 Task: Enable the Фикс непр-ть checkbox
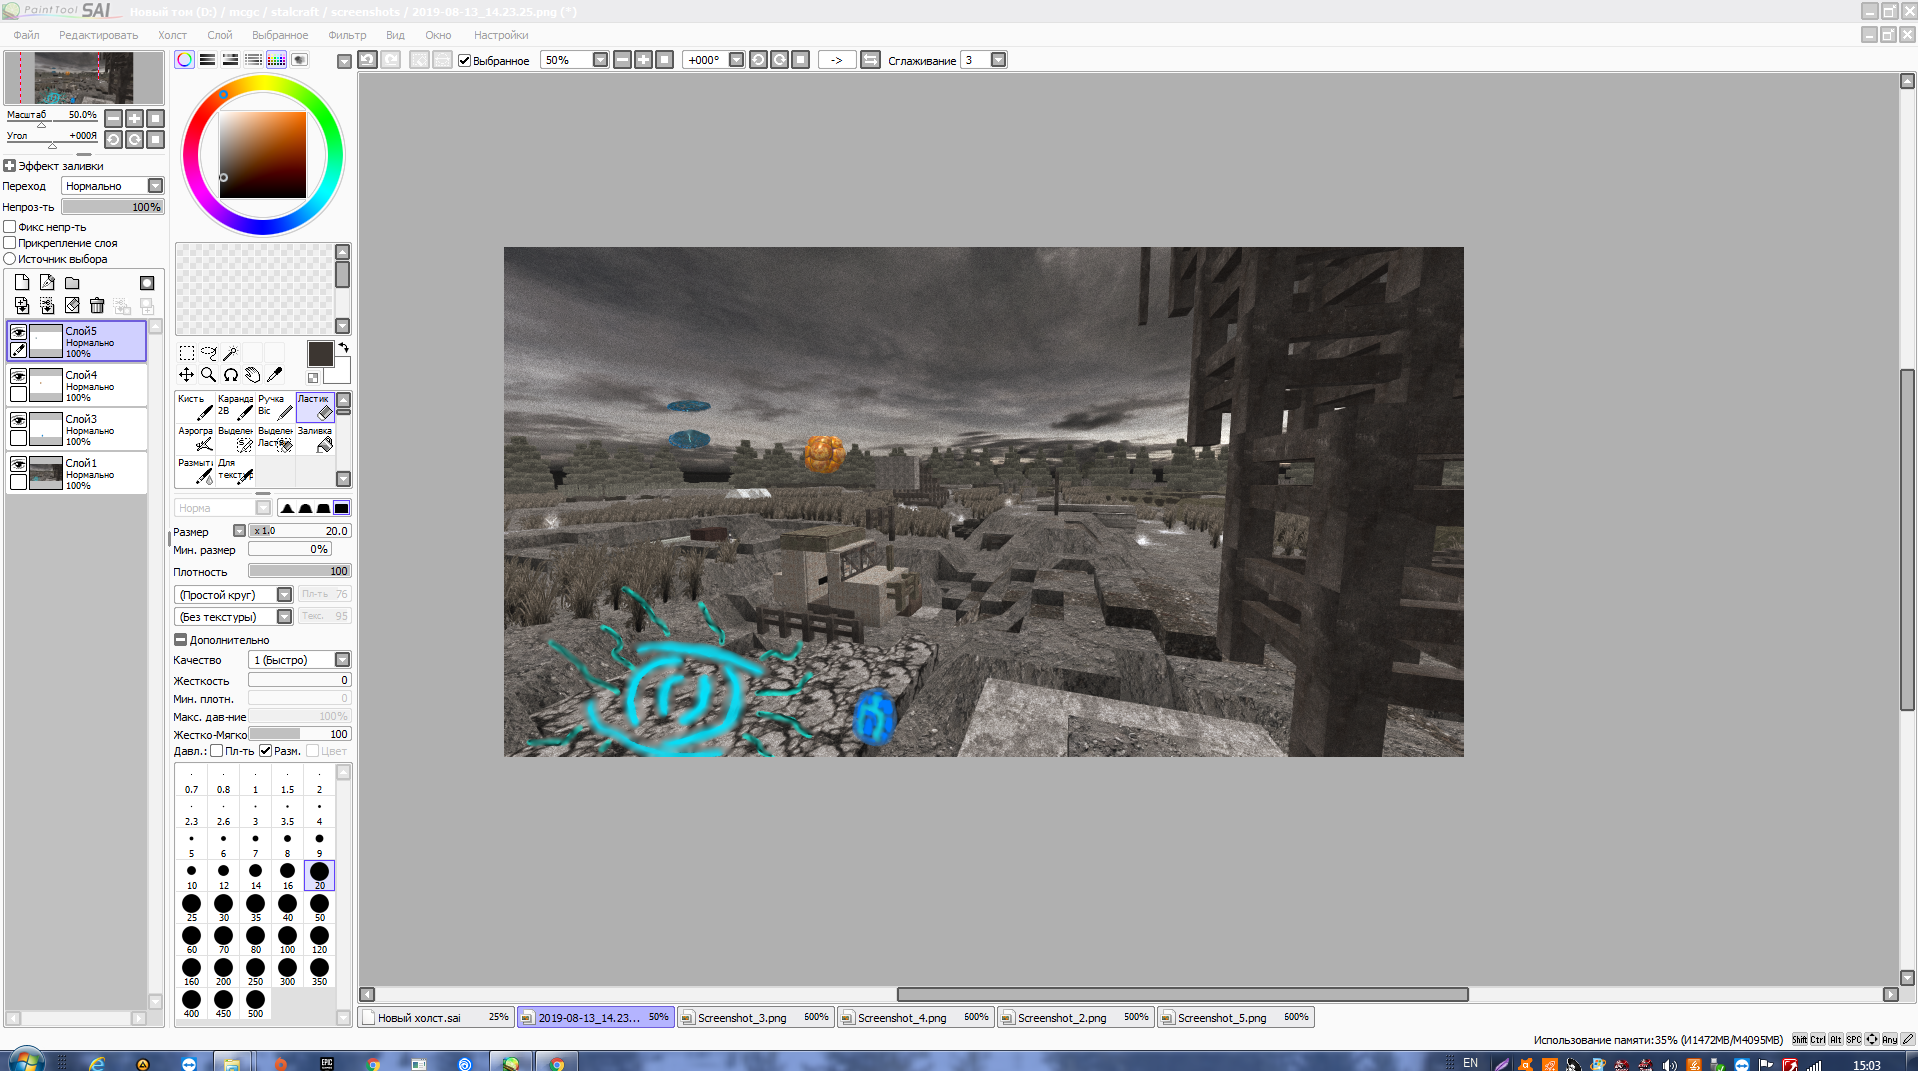pos(10,227)
